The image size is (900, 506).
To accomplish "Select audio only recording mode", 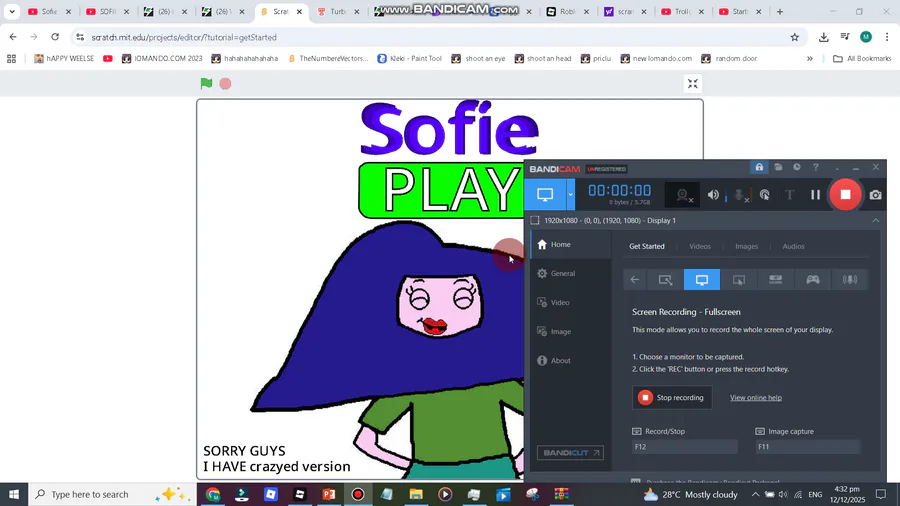I will point(849,279).
